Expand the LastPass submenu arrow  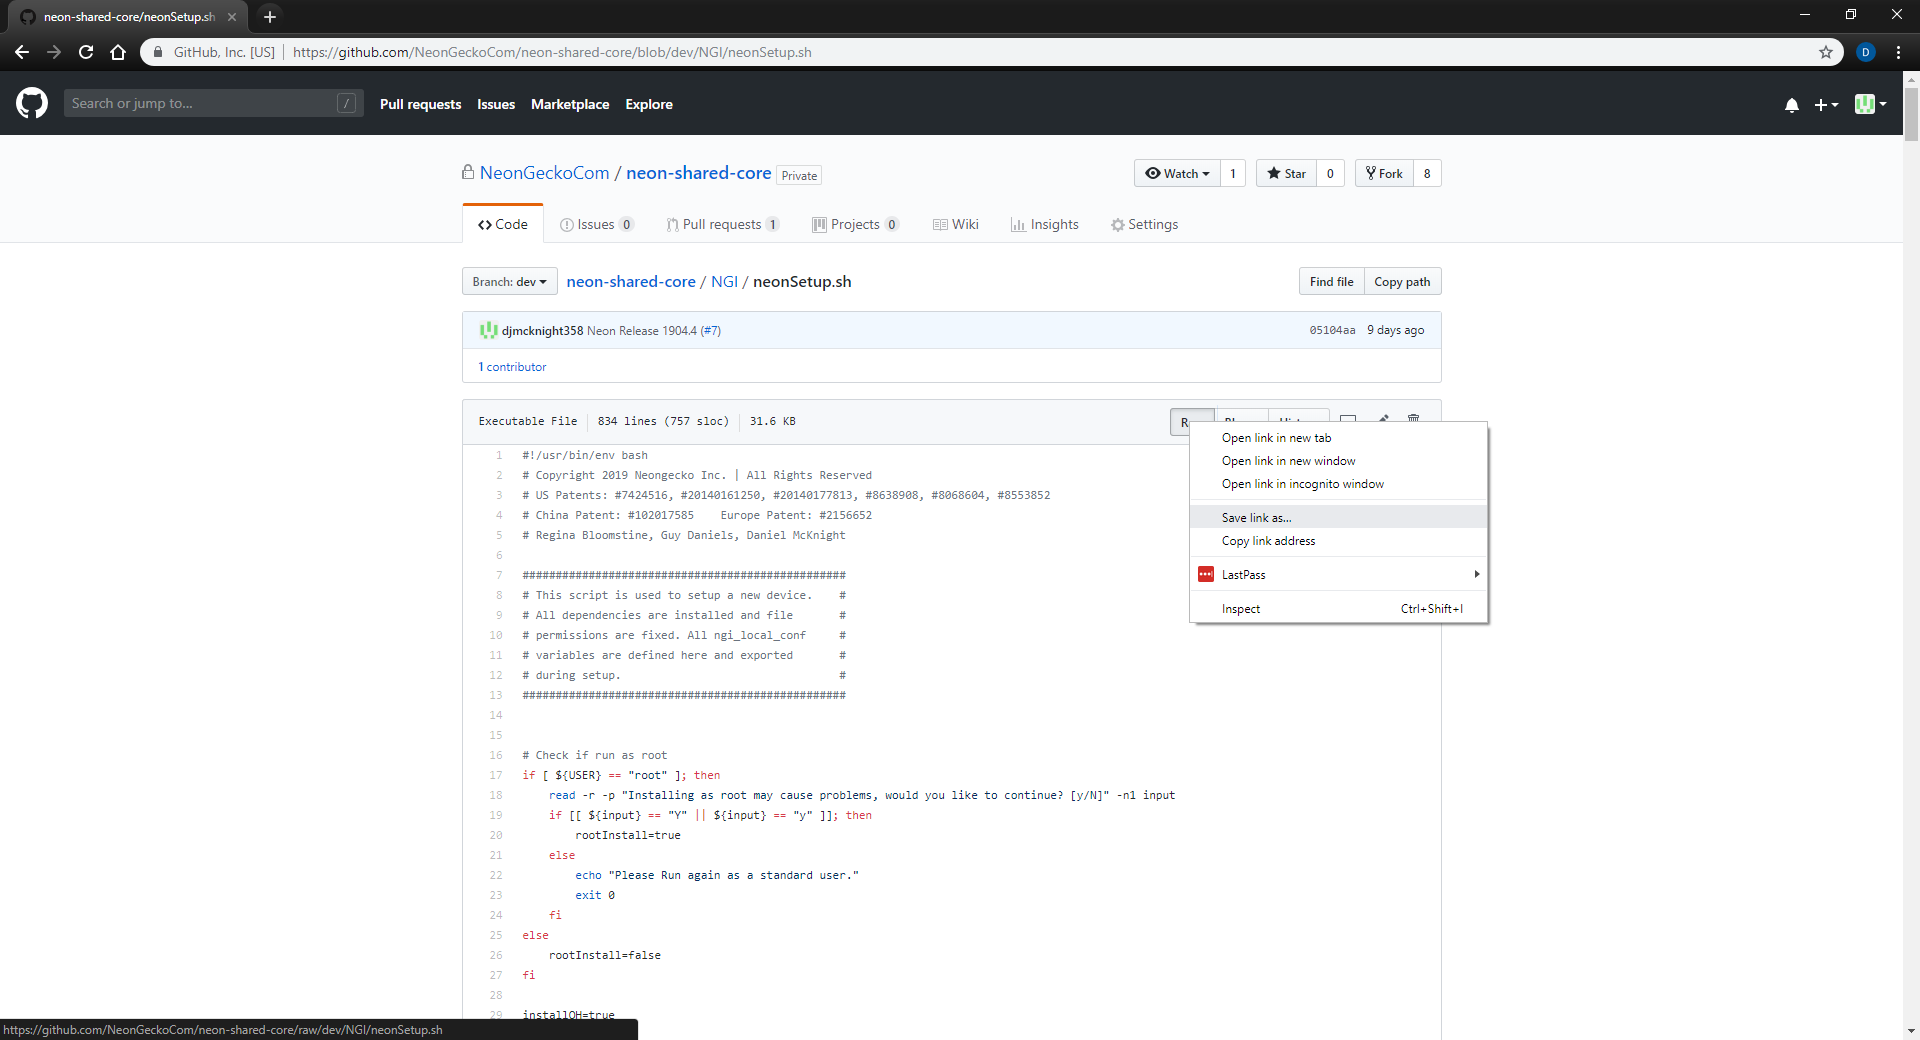(x=1476, y=574)
